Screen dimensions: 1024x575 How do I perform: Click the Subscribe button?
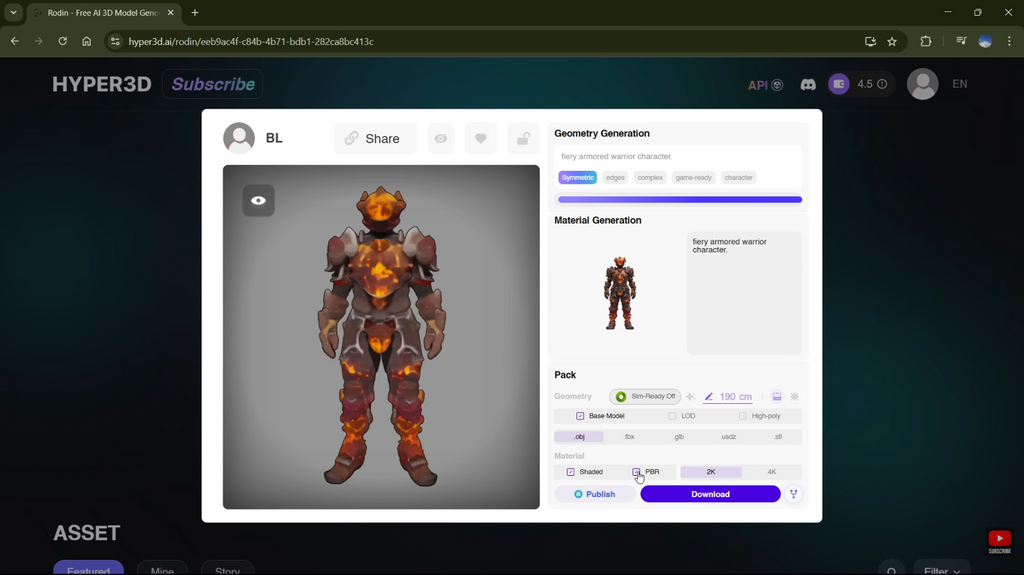213,84
